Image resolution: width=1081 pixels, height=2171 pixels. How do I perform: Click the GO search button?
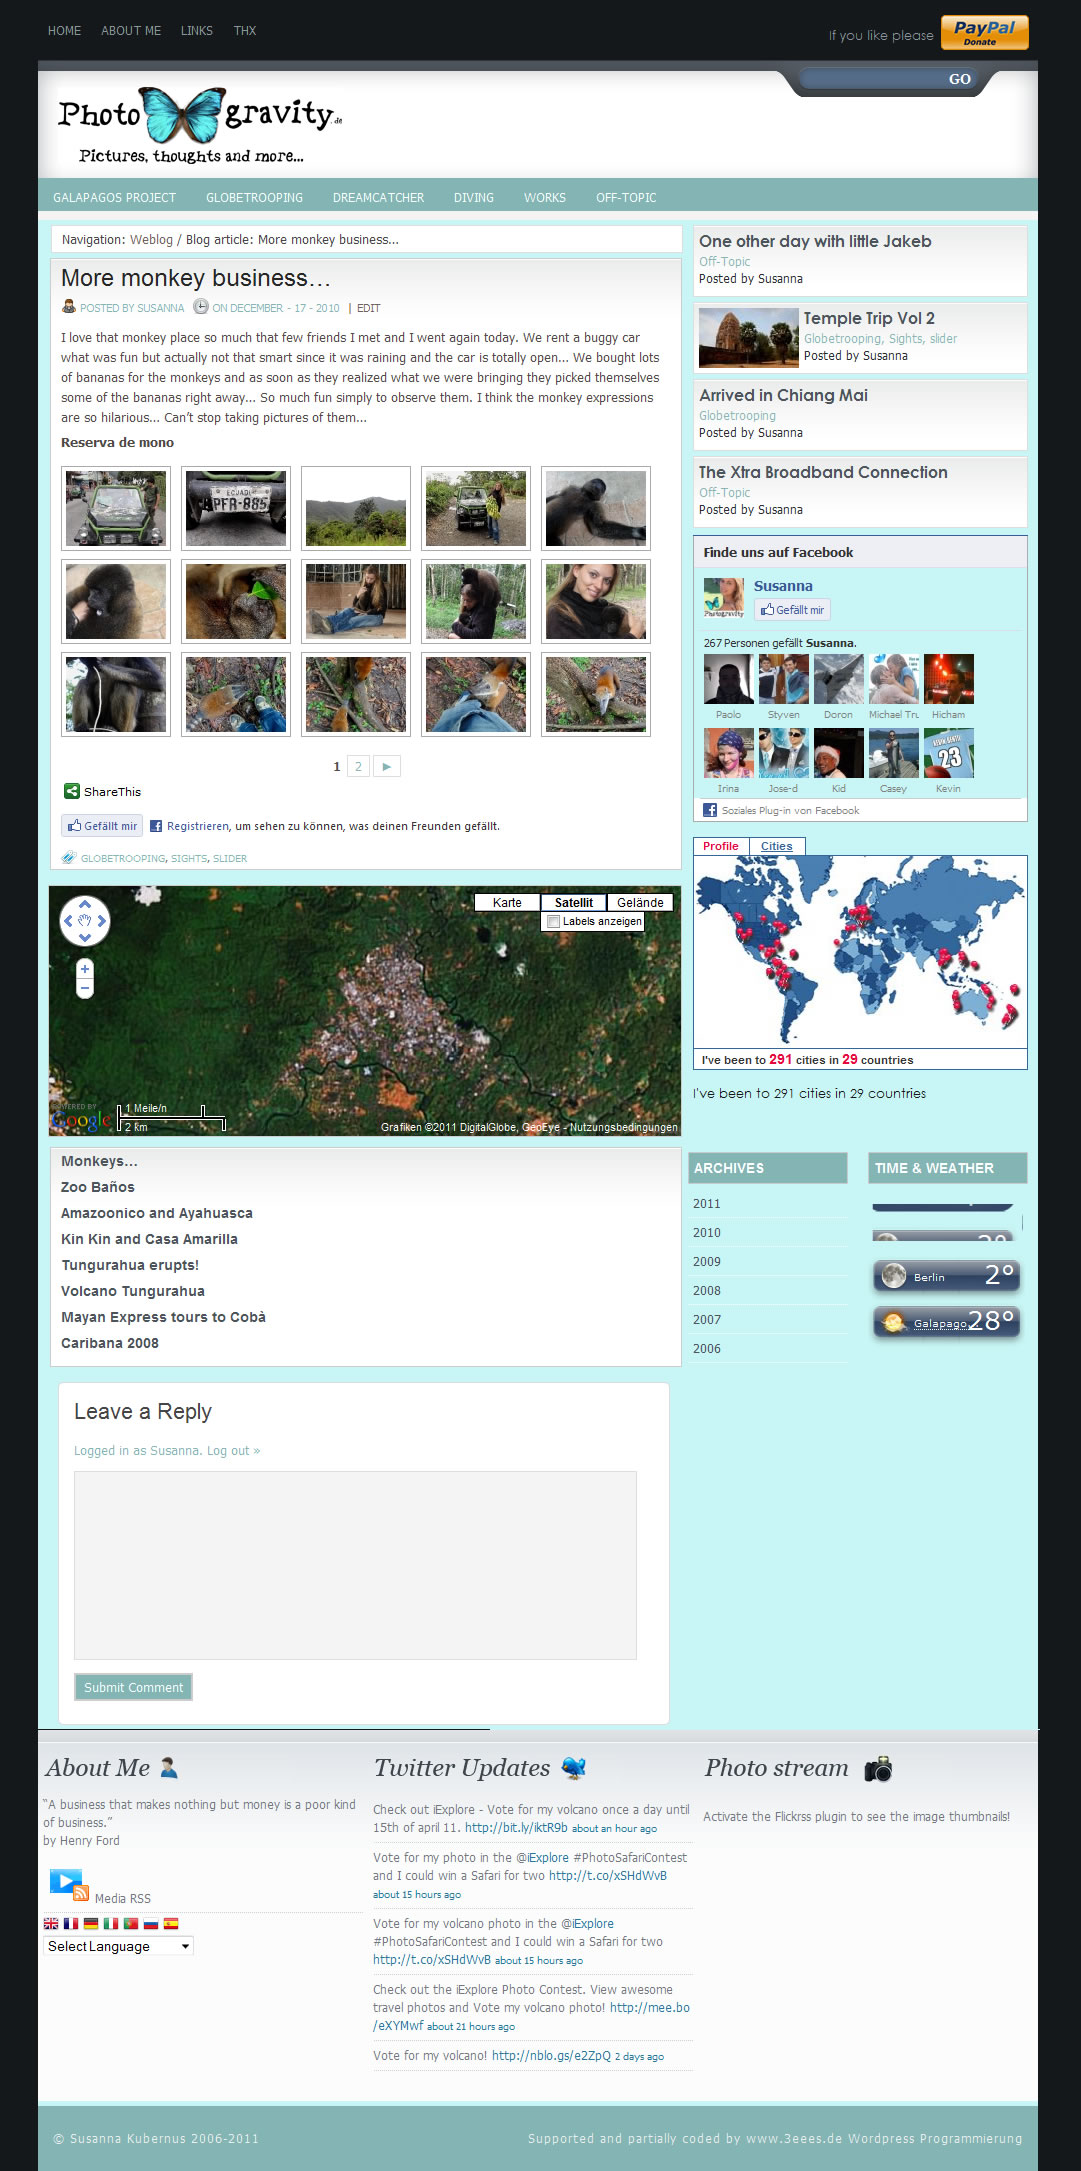point(960,79)
